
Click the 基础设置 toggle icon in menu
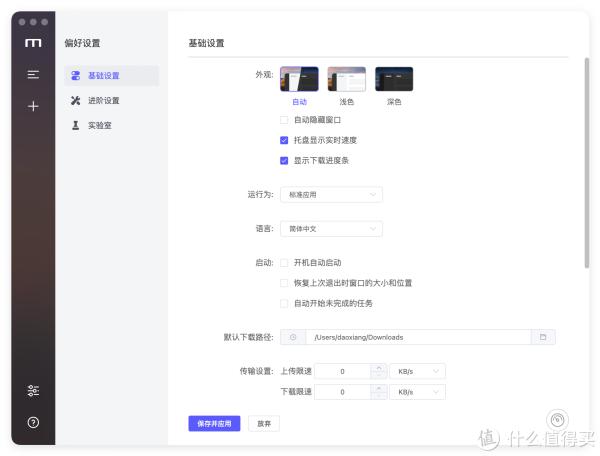pos(76,75)
